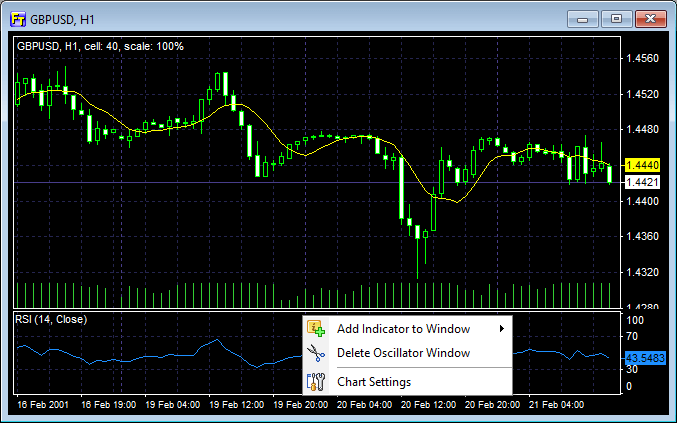Click the 1.4520 price axis label
Viewport: 677px width, 423px height.
pos(642,94)
